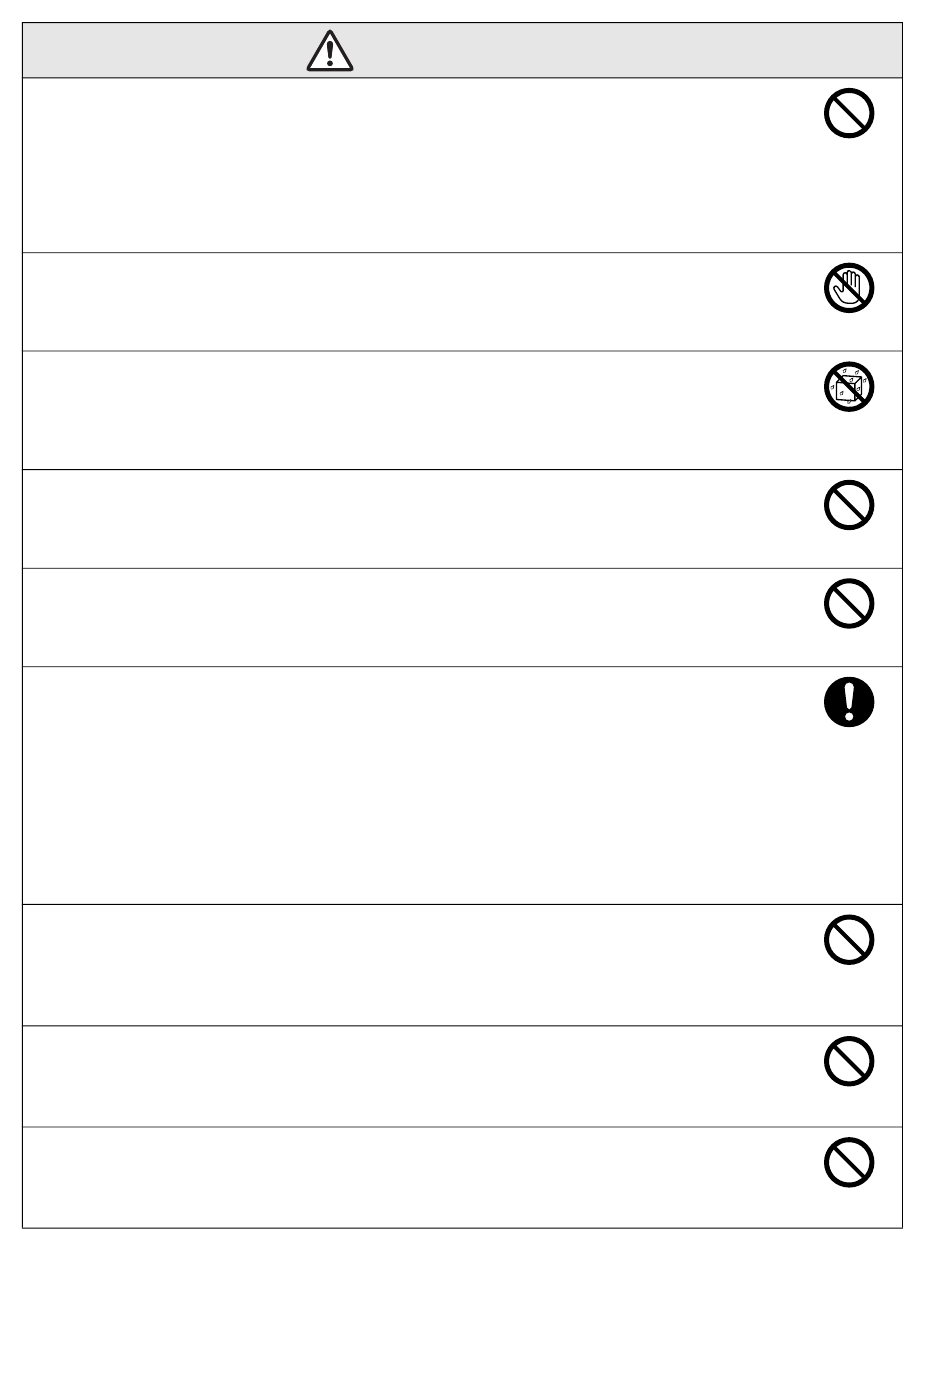This screenshot has height=1388, width=950.
Task: Select the do-not-wet prohibition symbol
Action: click(x=849, y=386)
